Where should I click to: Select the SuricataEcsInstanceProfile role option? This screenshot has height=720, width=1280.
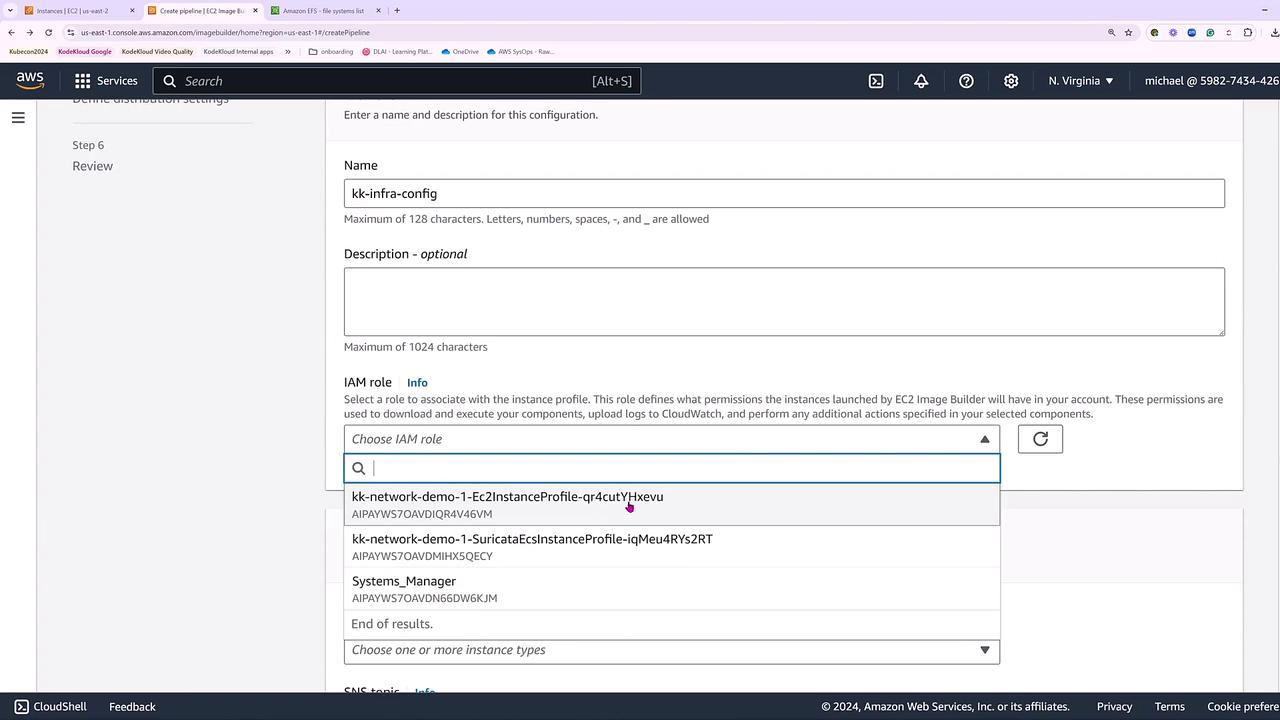pyautogui.click(x=672, y=547)
